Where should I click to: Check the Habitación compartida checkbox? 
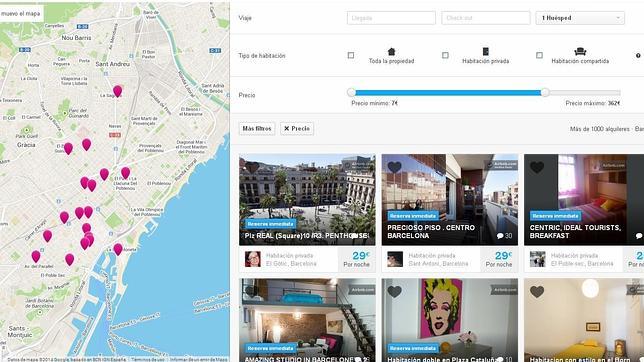[x=539, y=55]
